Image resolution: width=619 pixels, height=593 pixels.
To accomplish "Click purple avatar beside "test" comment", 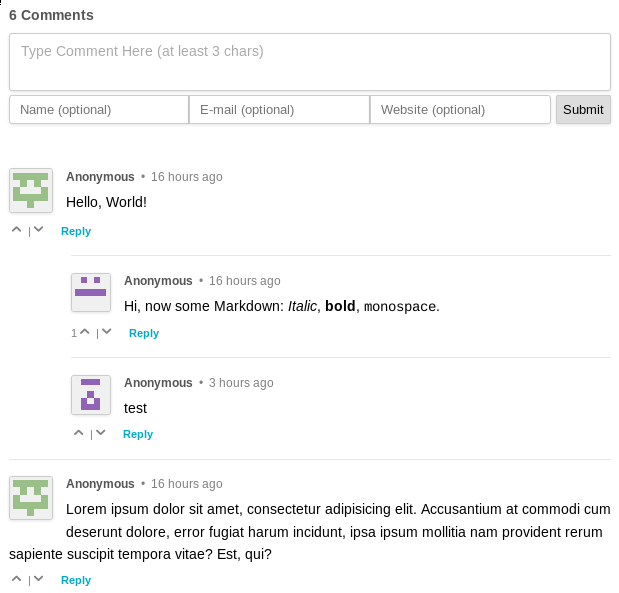I will click(x=91, y=395).
